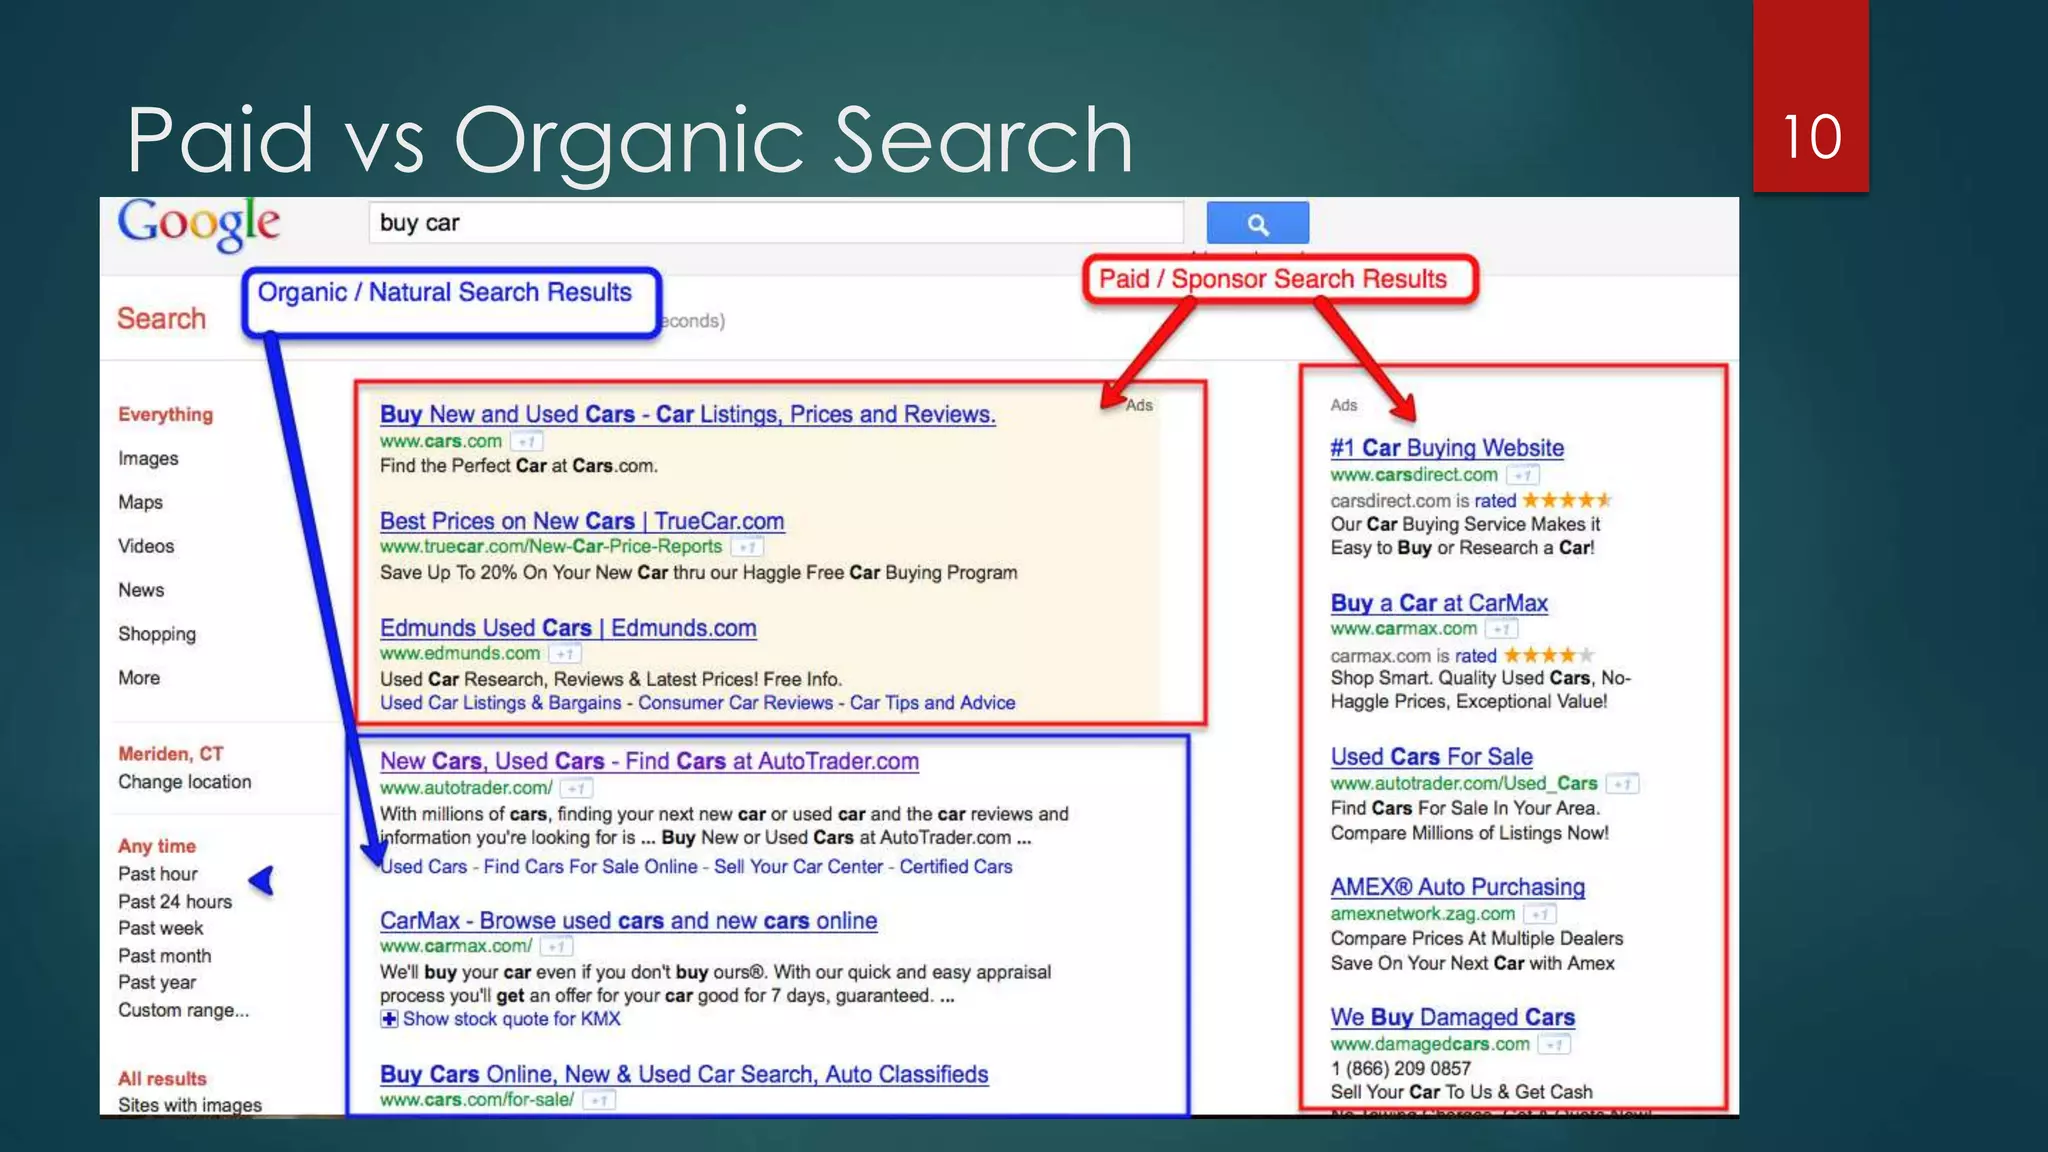Click the +1 icon beside www.damagedcars.com

[1554, 1044]
